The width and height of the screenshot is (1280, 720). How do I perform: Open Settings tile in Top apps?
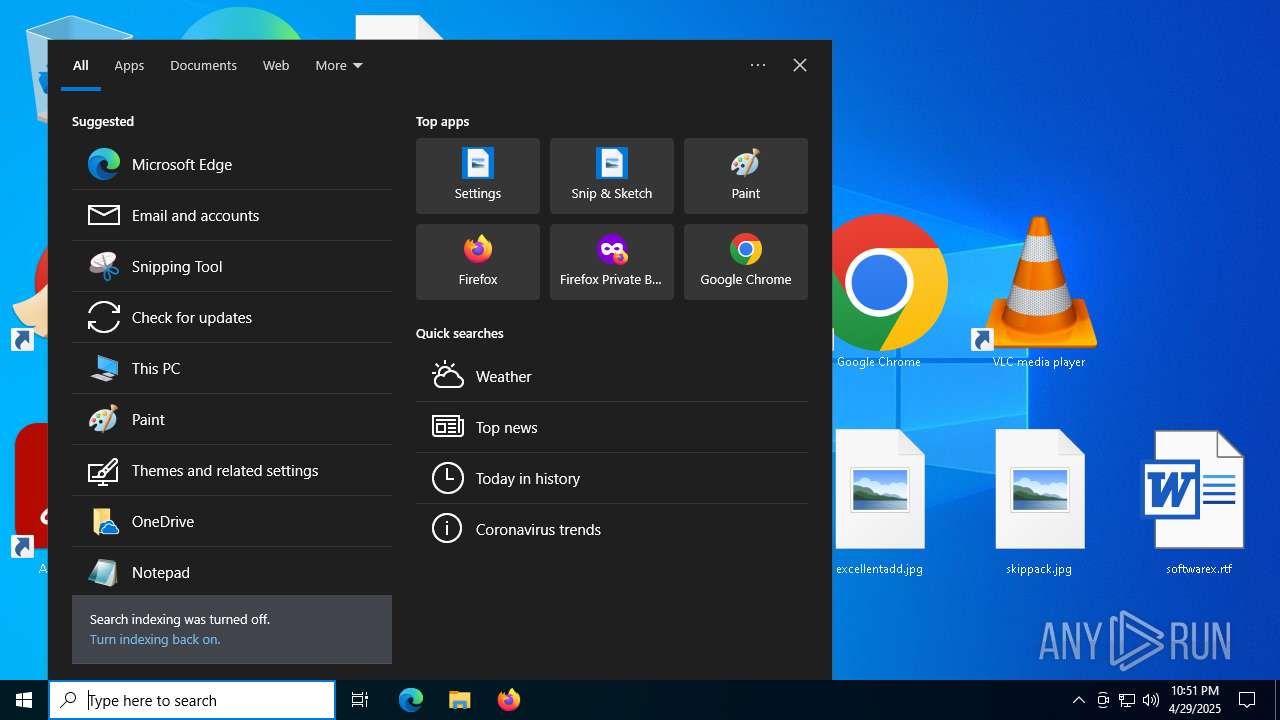[478, 176]
